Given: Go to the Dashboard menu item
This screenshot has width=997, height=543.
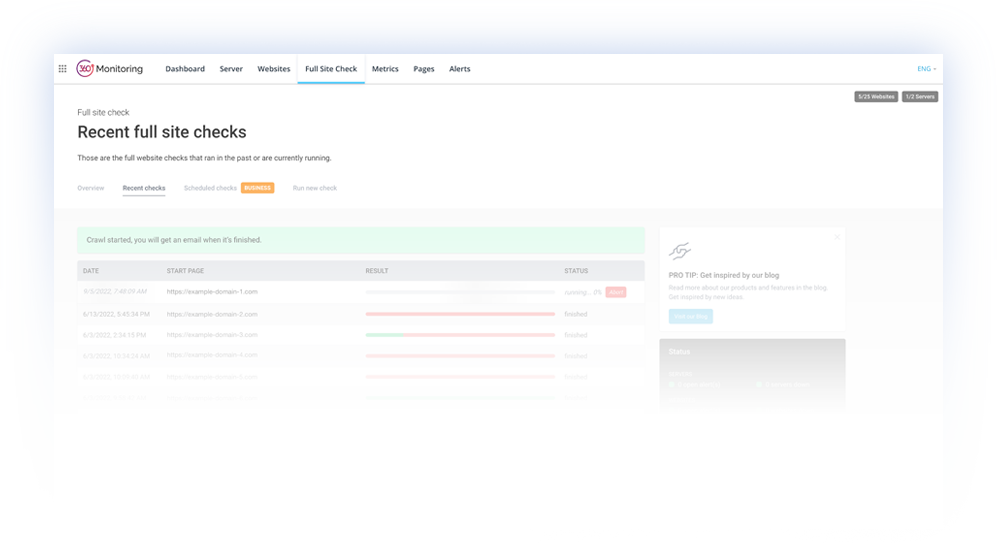Looking at the screenshot, I should tap(185, 69).
